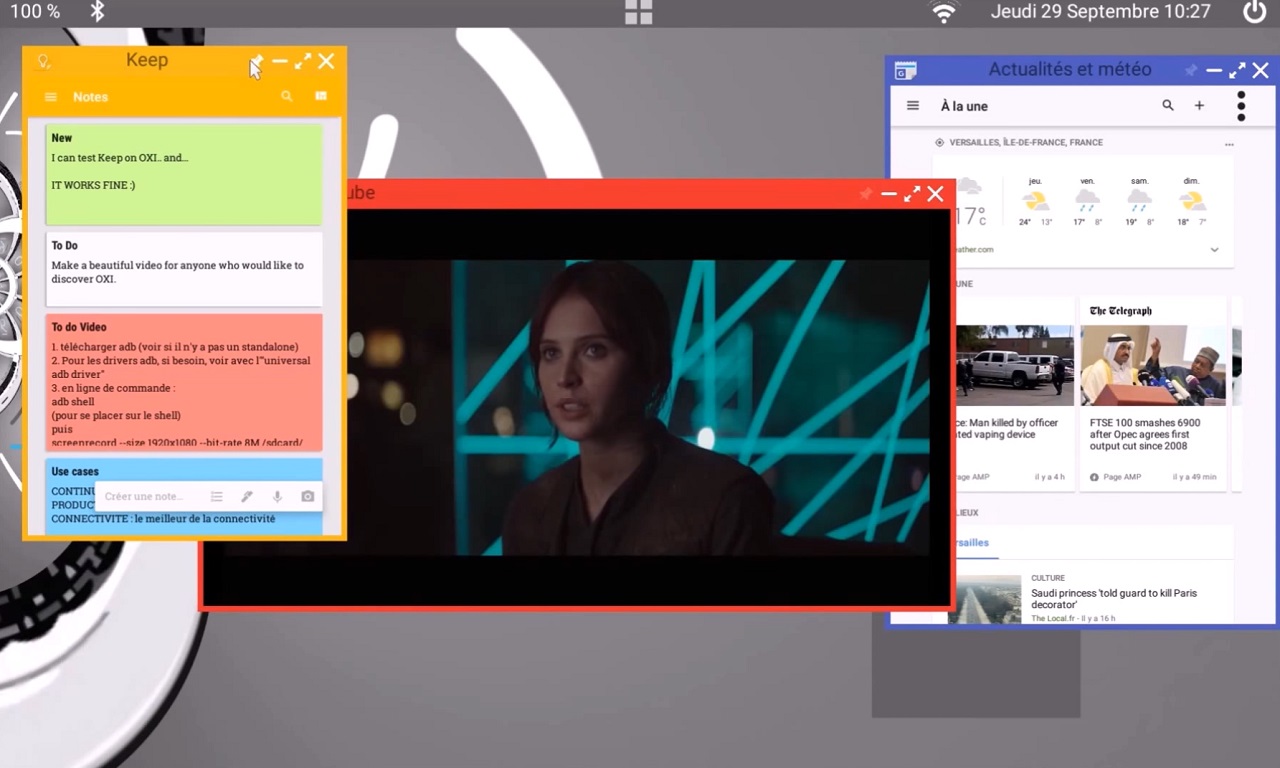Start a drawing note with the pen icon
This screenshot has height=768, width=1280.
click(247, 496)
